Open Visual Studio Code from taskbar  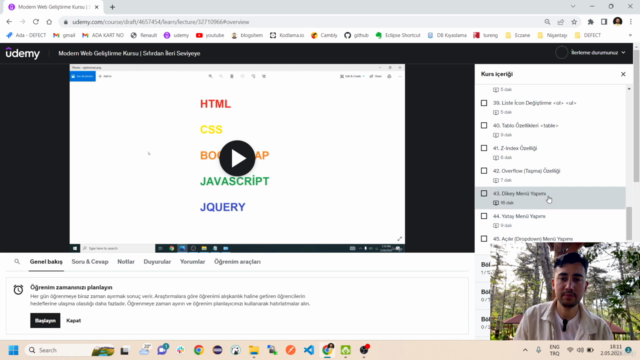click(x=309, y=350)
